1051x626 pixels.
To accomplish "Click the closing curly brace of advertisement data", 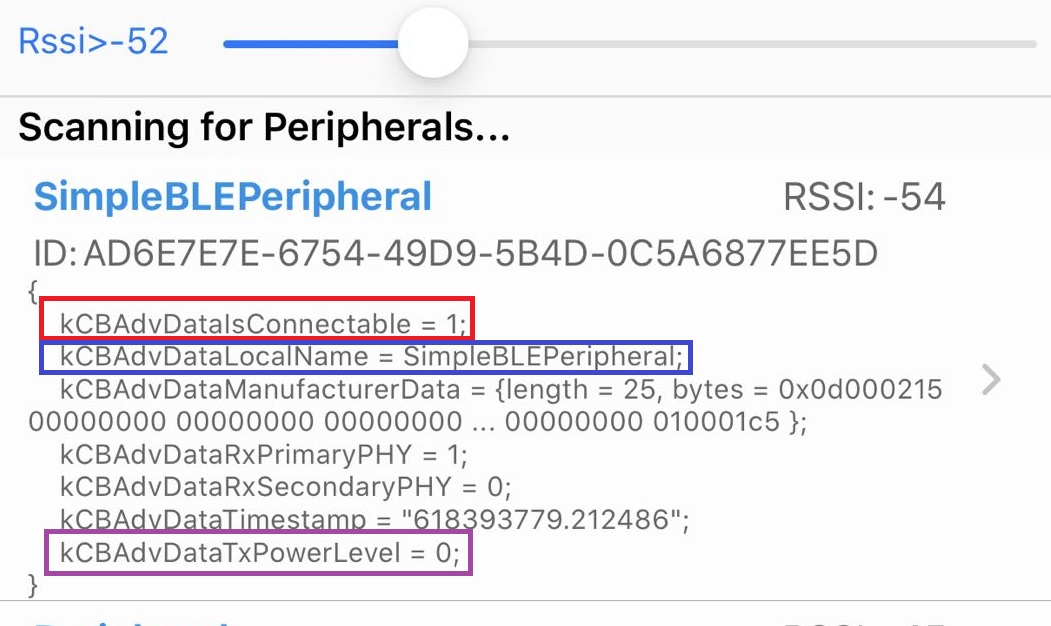I will click(34, 582).
